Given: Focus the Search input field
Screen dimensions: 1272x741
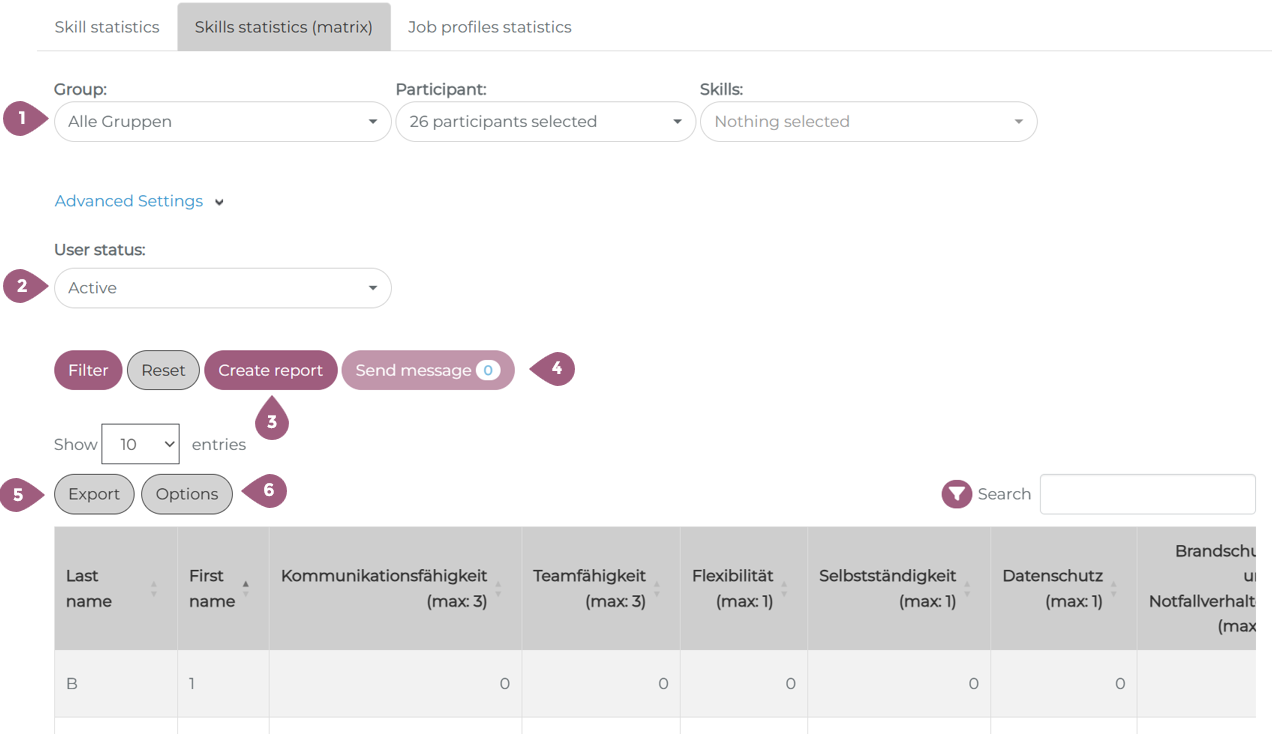Looking at the screenshot, I should pos(1147,494).
